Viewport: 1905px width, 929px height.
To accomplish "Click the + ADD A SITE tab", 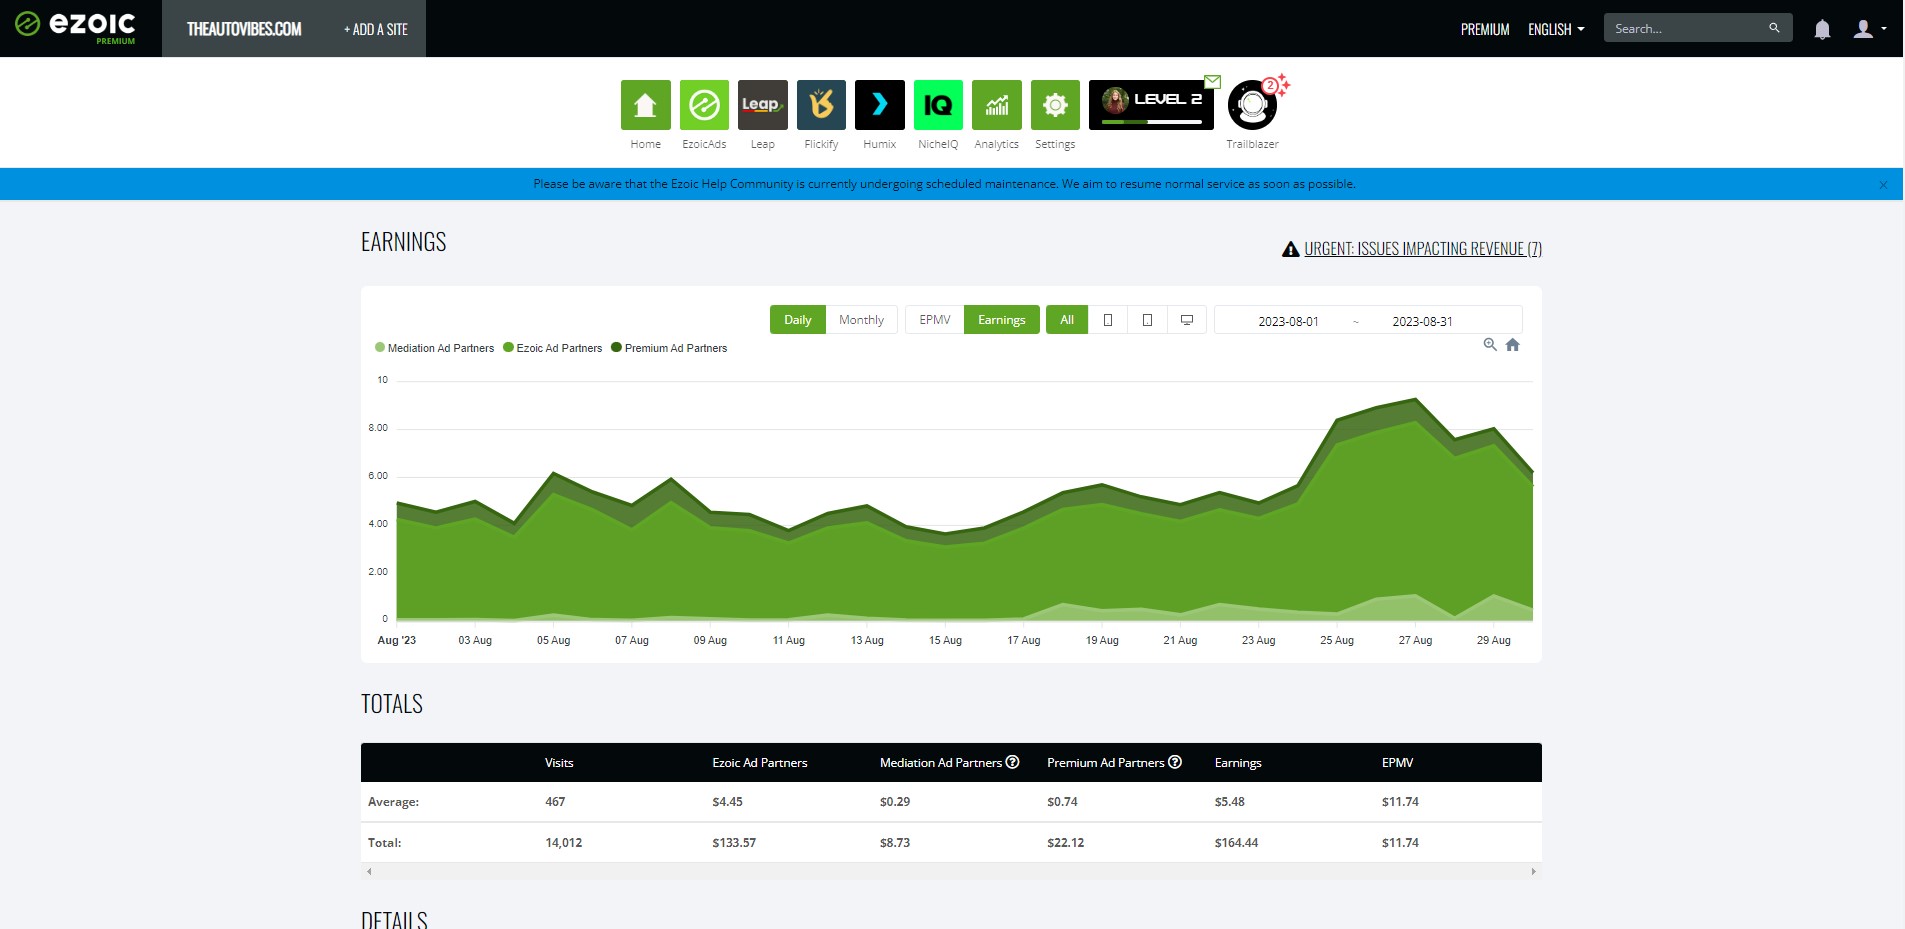I will click(x=376, y=29).
